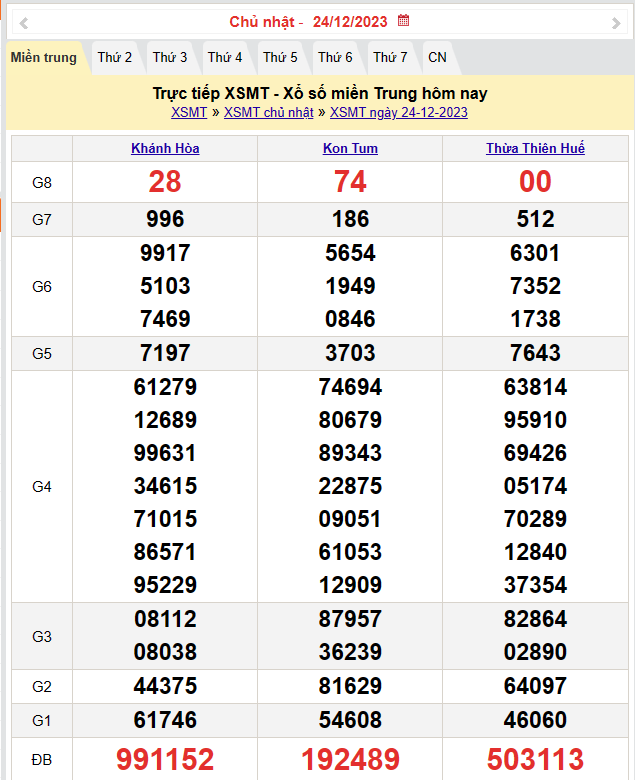The image size is (635, 780).
Task: Click G4 number 09051
Action: (x=351, y=519)
